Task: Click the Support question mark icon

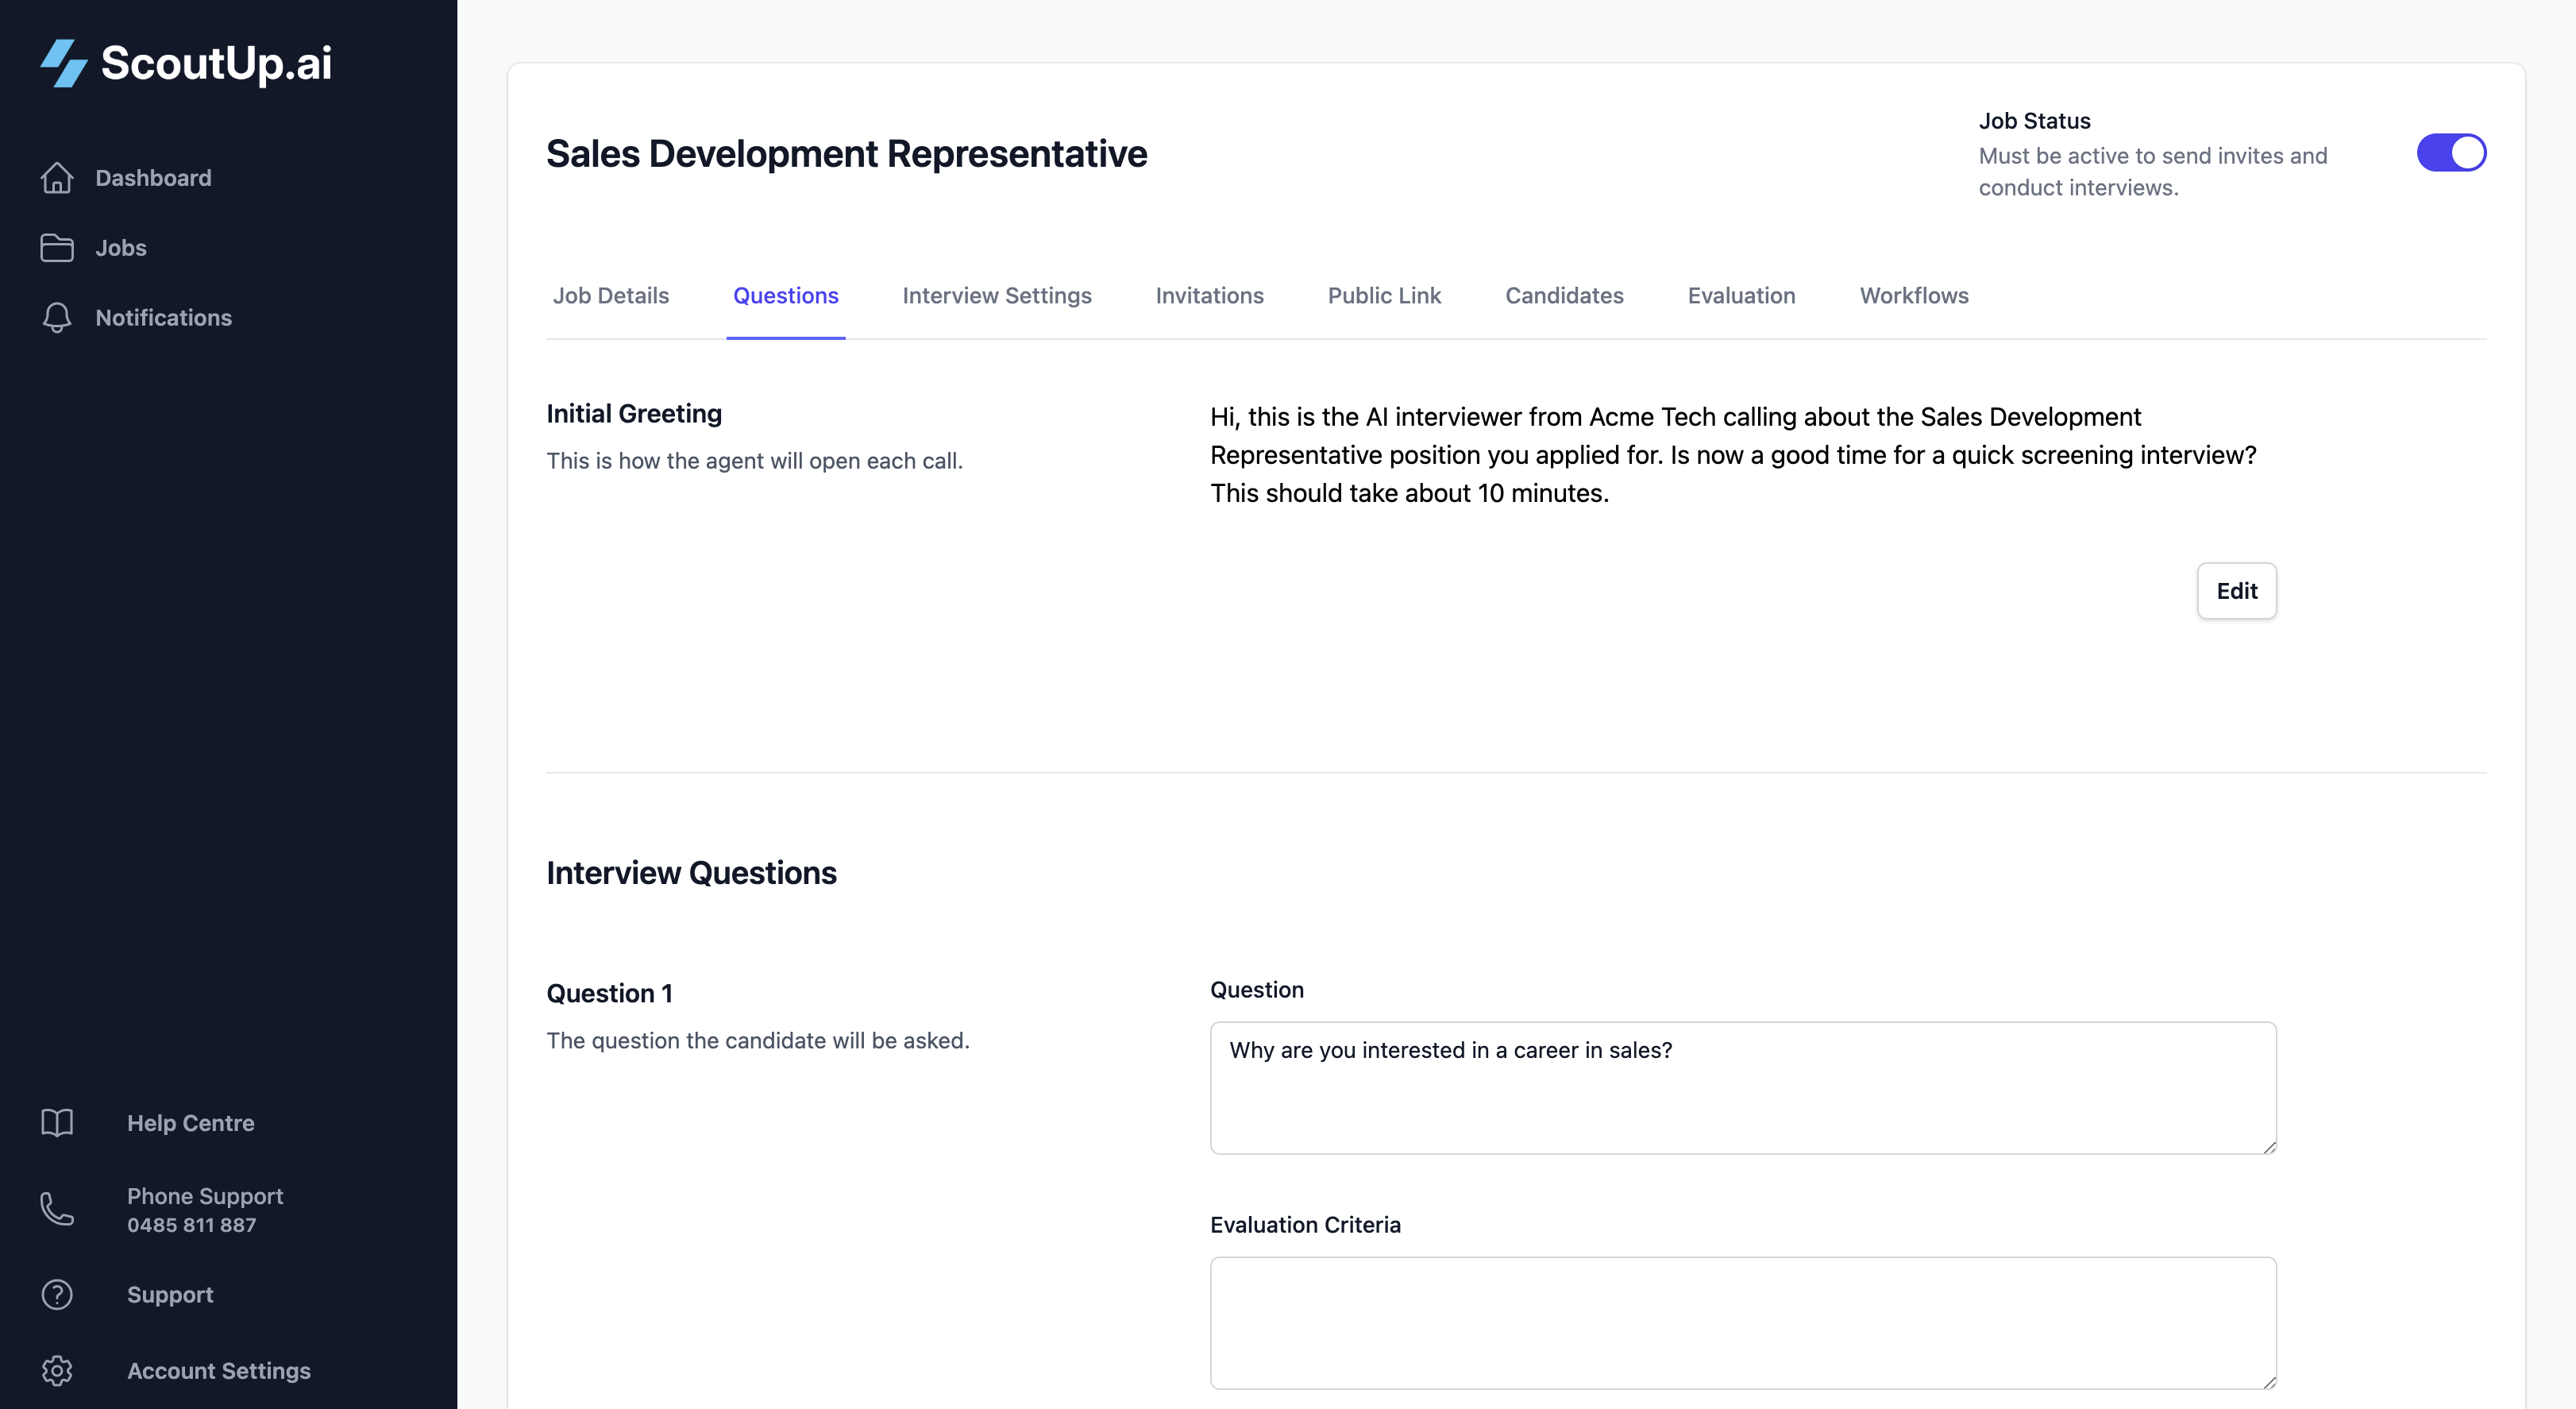Action: tap(57, 1295)
